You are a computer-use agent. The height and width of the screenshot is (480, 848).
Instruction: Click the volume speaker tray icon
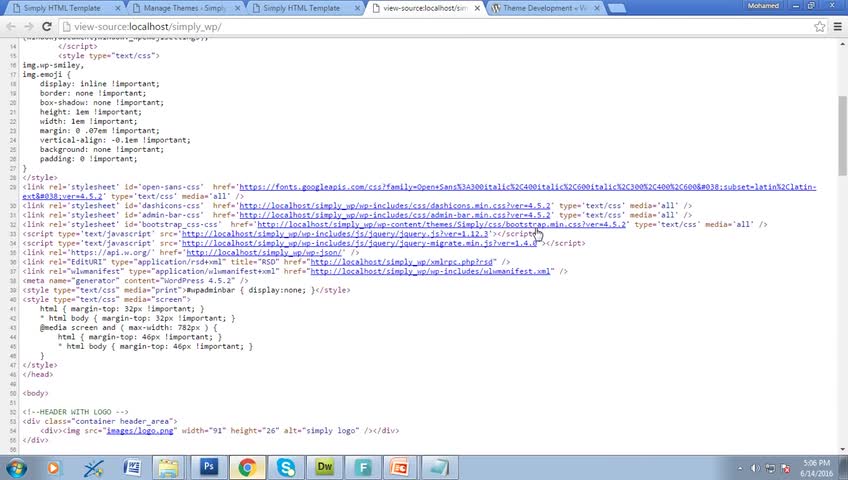[x=756, y=469]
